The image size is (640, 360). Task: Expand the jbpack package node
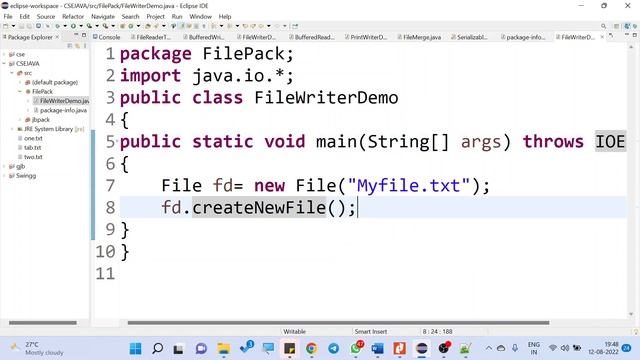coord(20,120)
